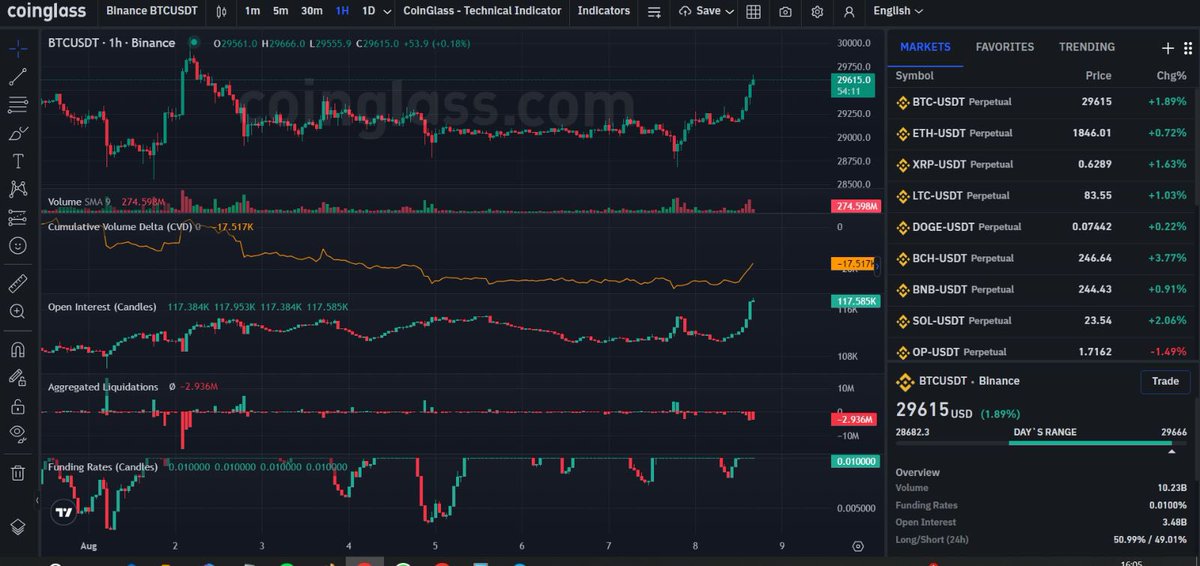
Task: Switch to the TRENDING tab
Action: point(1087,47)
